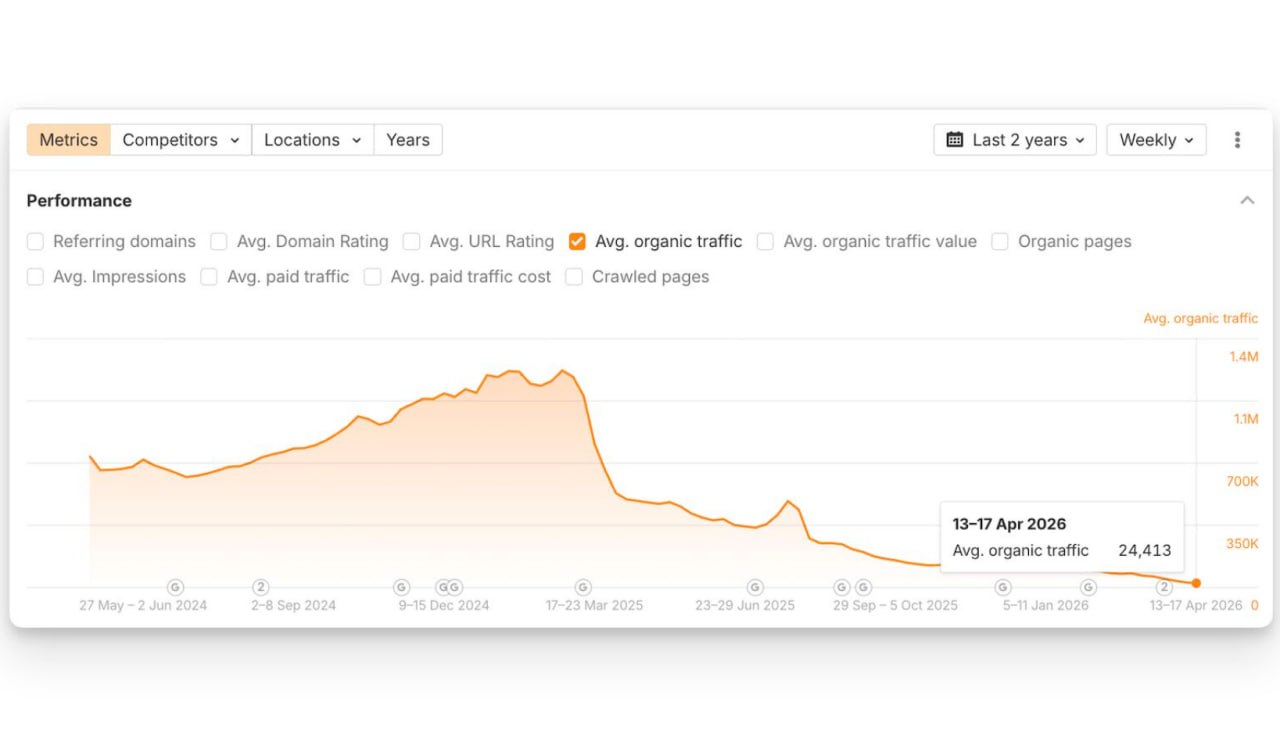The image size is (1280, 734).
Task: Click the '13–17 Apr 2026' axis date label
Action: point(1196,605)
